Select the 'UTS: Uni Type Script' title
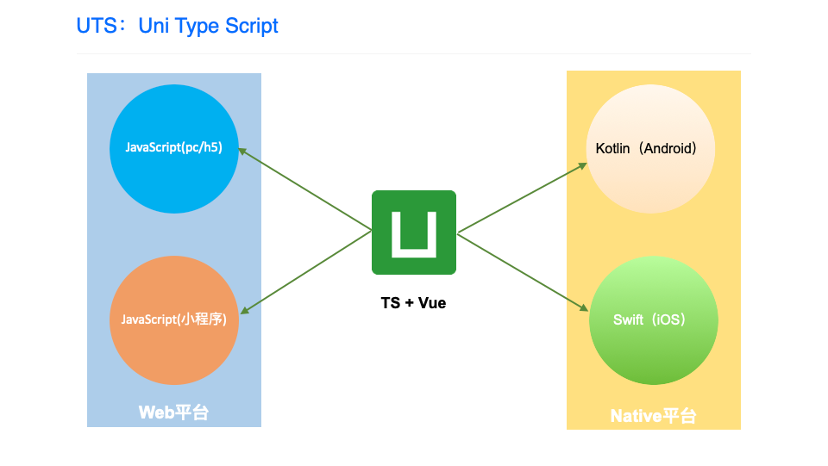Image resolution: width=828 pixels, height=466 pixels. coord(177,26)
